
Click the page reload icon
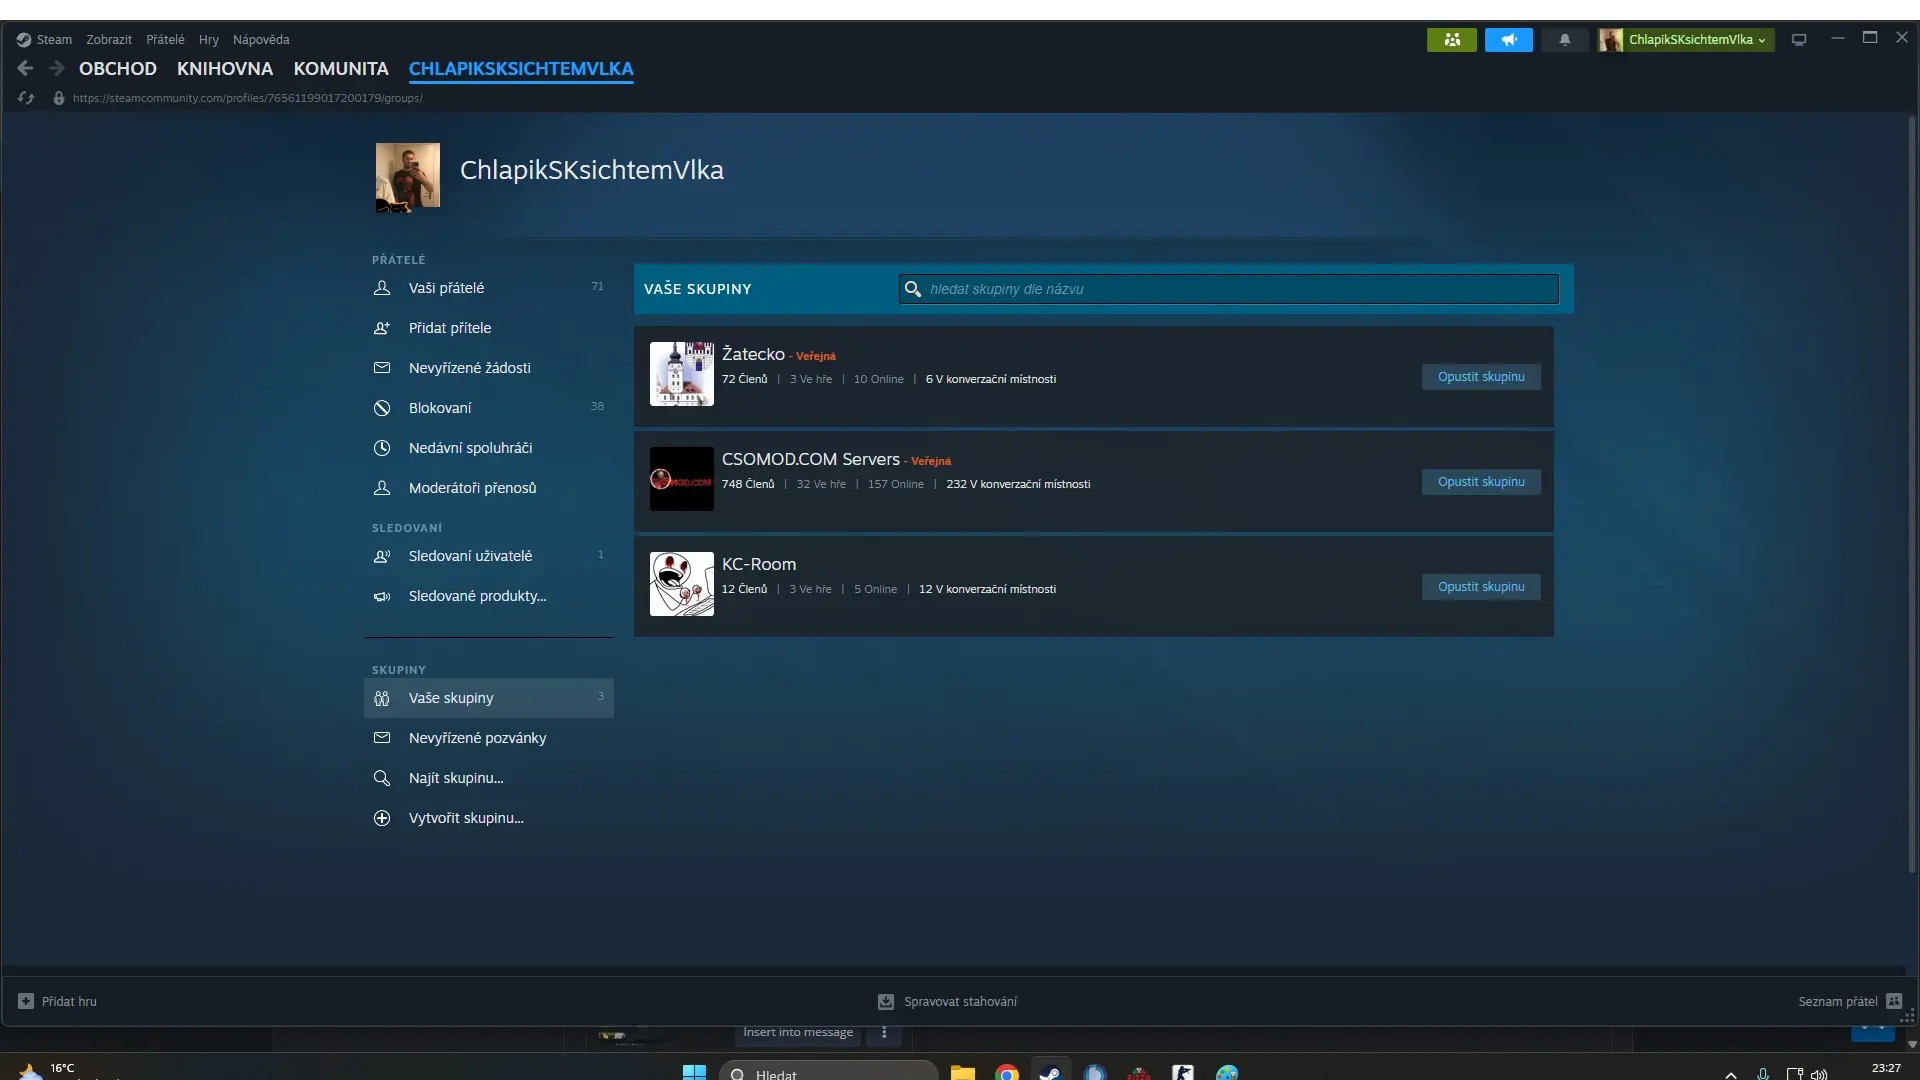[26, 98]
